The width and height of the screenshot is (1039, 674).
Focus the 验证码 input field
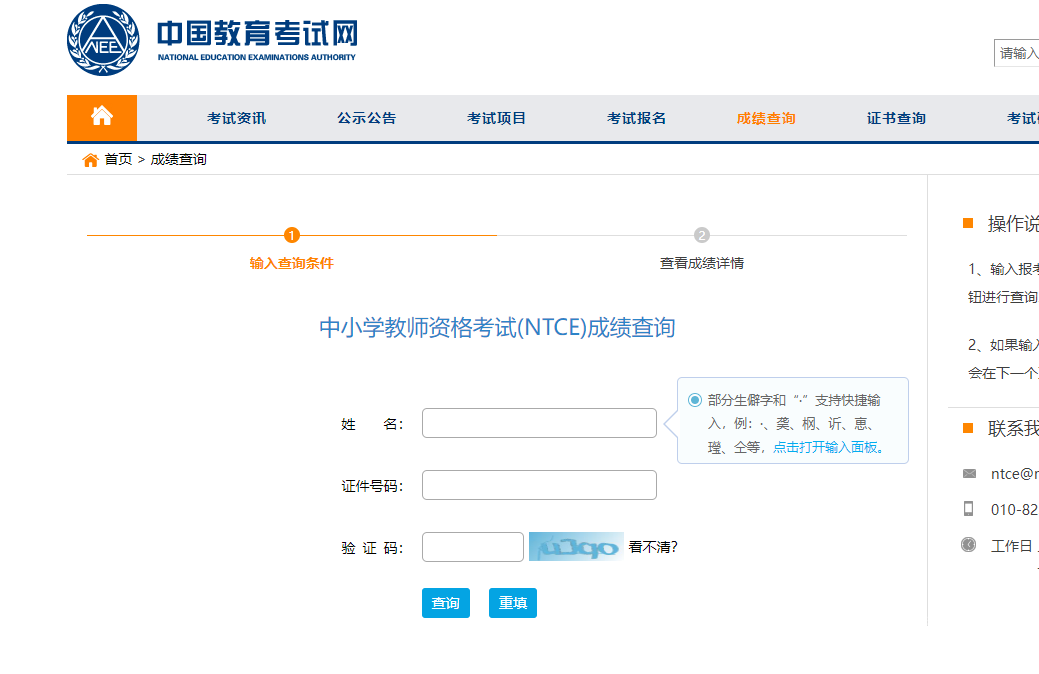point(473,547)
